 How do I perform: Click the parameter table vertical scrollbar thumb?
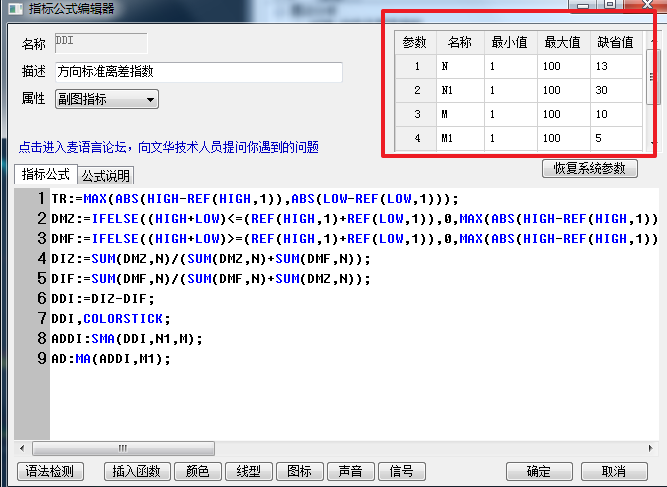[651, 77]
